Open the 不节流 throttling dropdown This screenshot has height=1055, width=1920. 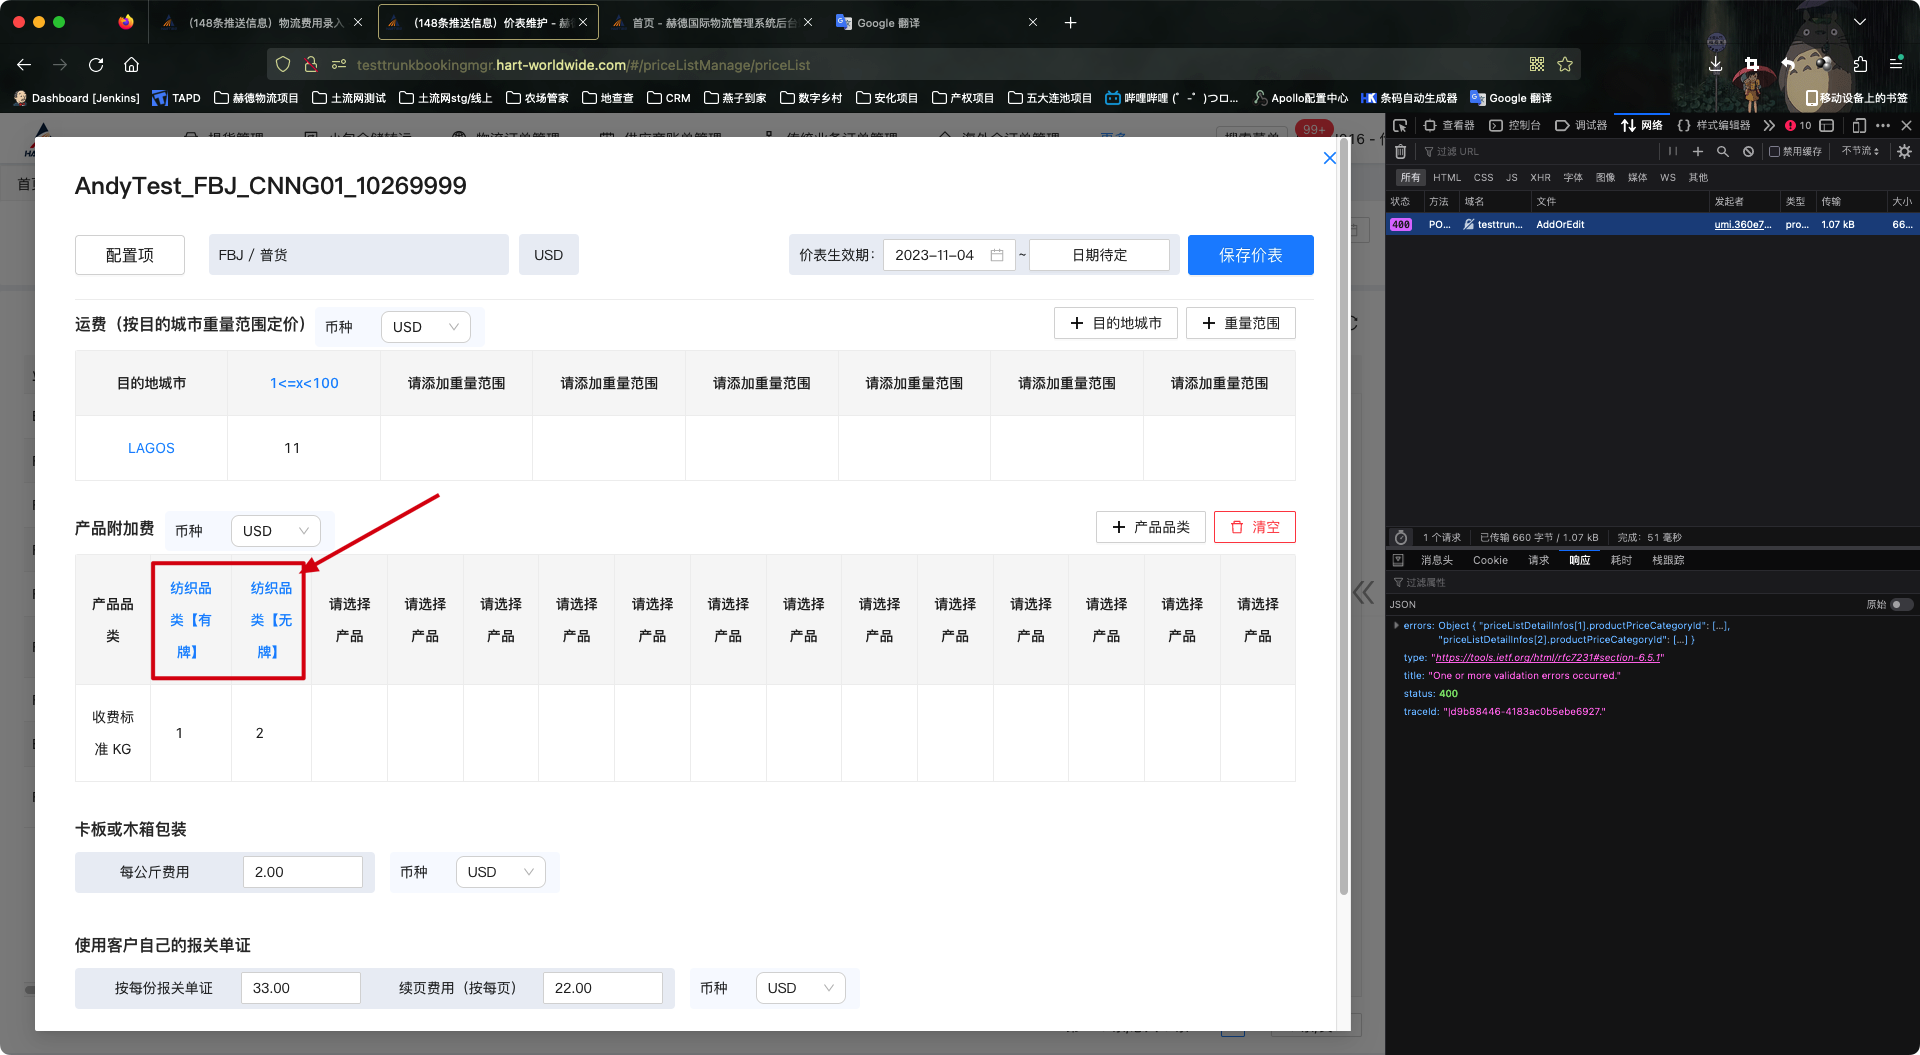(1860, 152)
